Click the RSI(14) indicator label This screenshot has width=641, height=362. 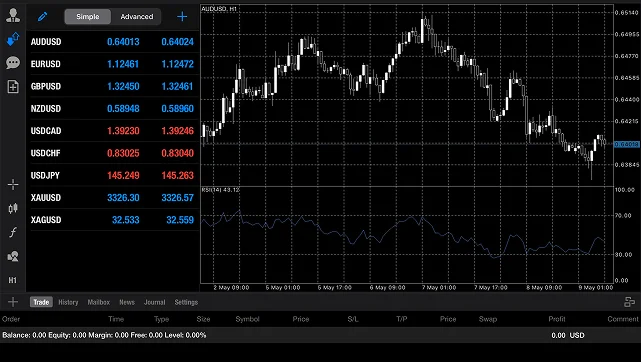point(220,190)
